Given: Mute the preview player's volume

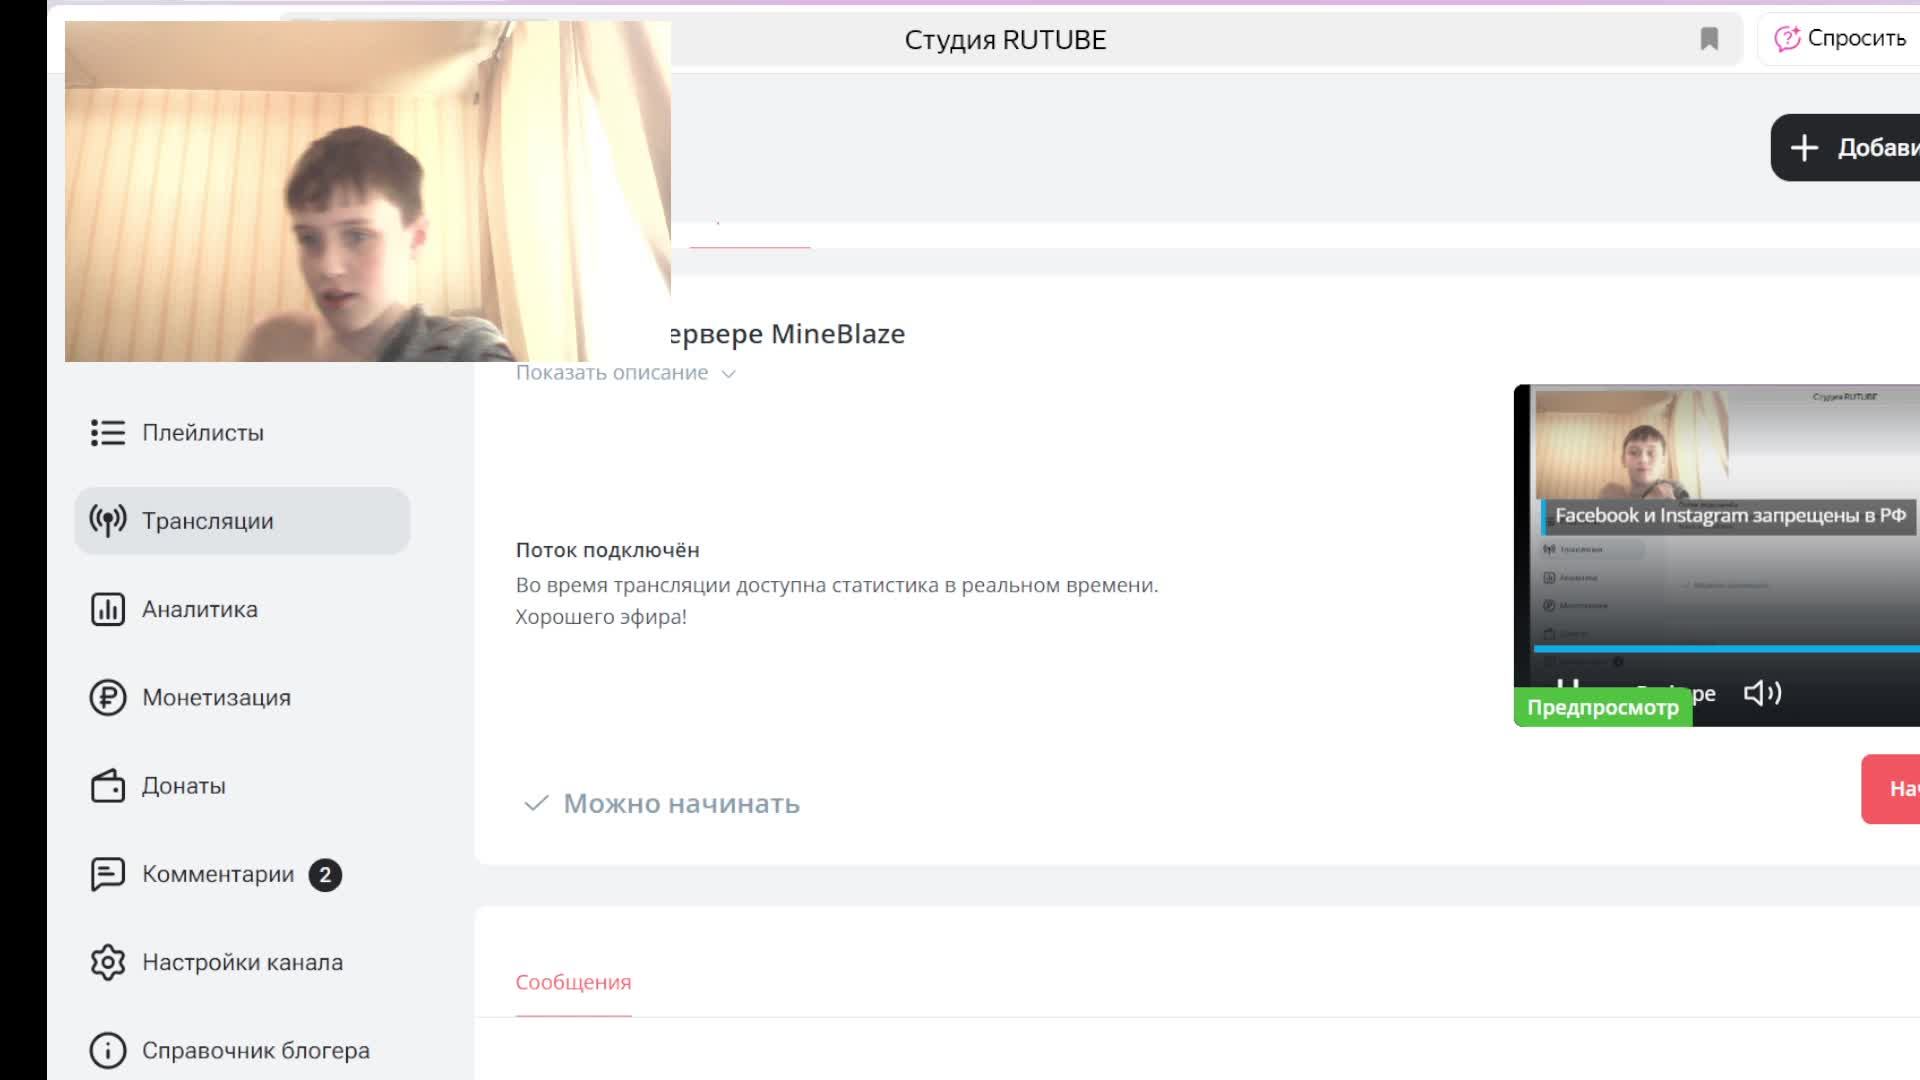Looking at the screenshot, I should pyautogui.click(x=1761, y=693).
